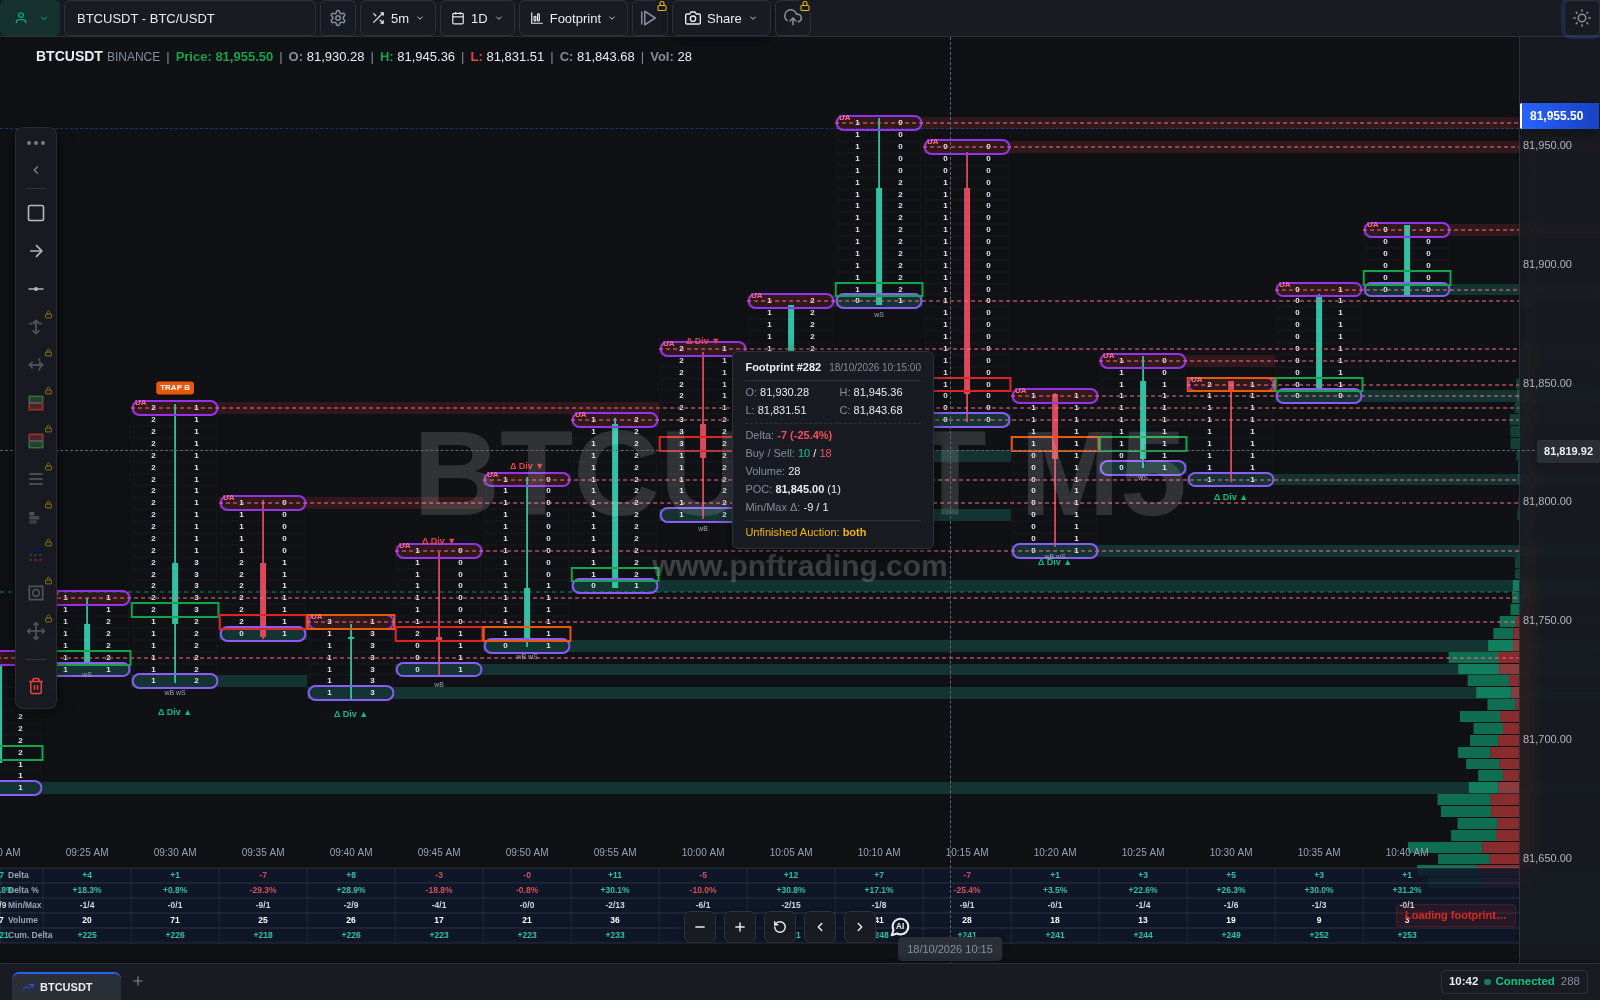Click the 18/10/2026 10:15 crosshair time label
This screenshot has height=1000, width=1600.
(950, 949)
